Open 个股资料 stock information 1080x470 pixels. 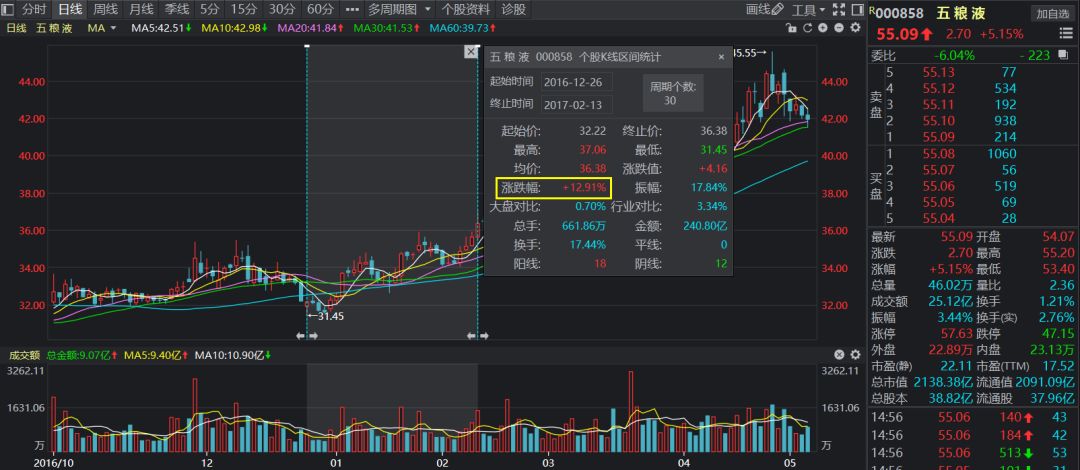pos(466,10)
